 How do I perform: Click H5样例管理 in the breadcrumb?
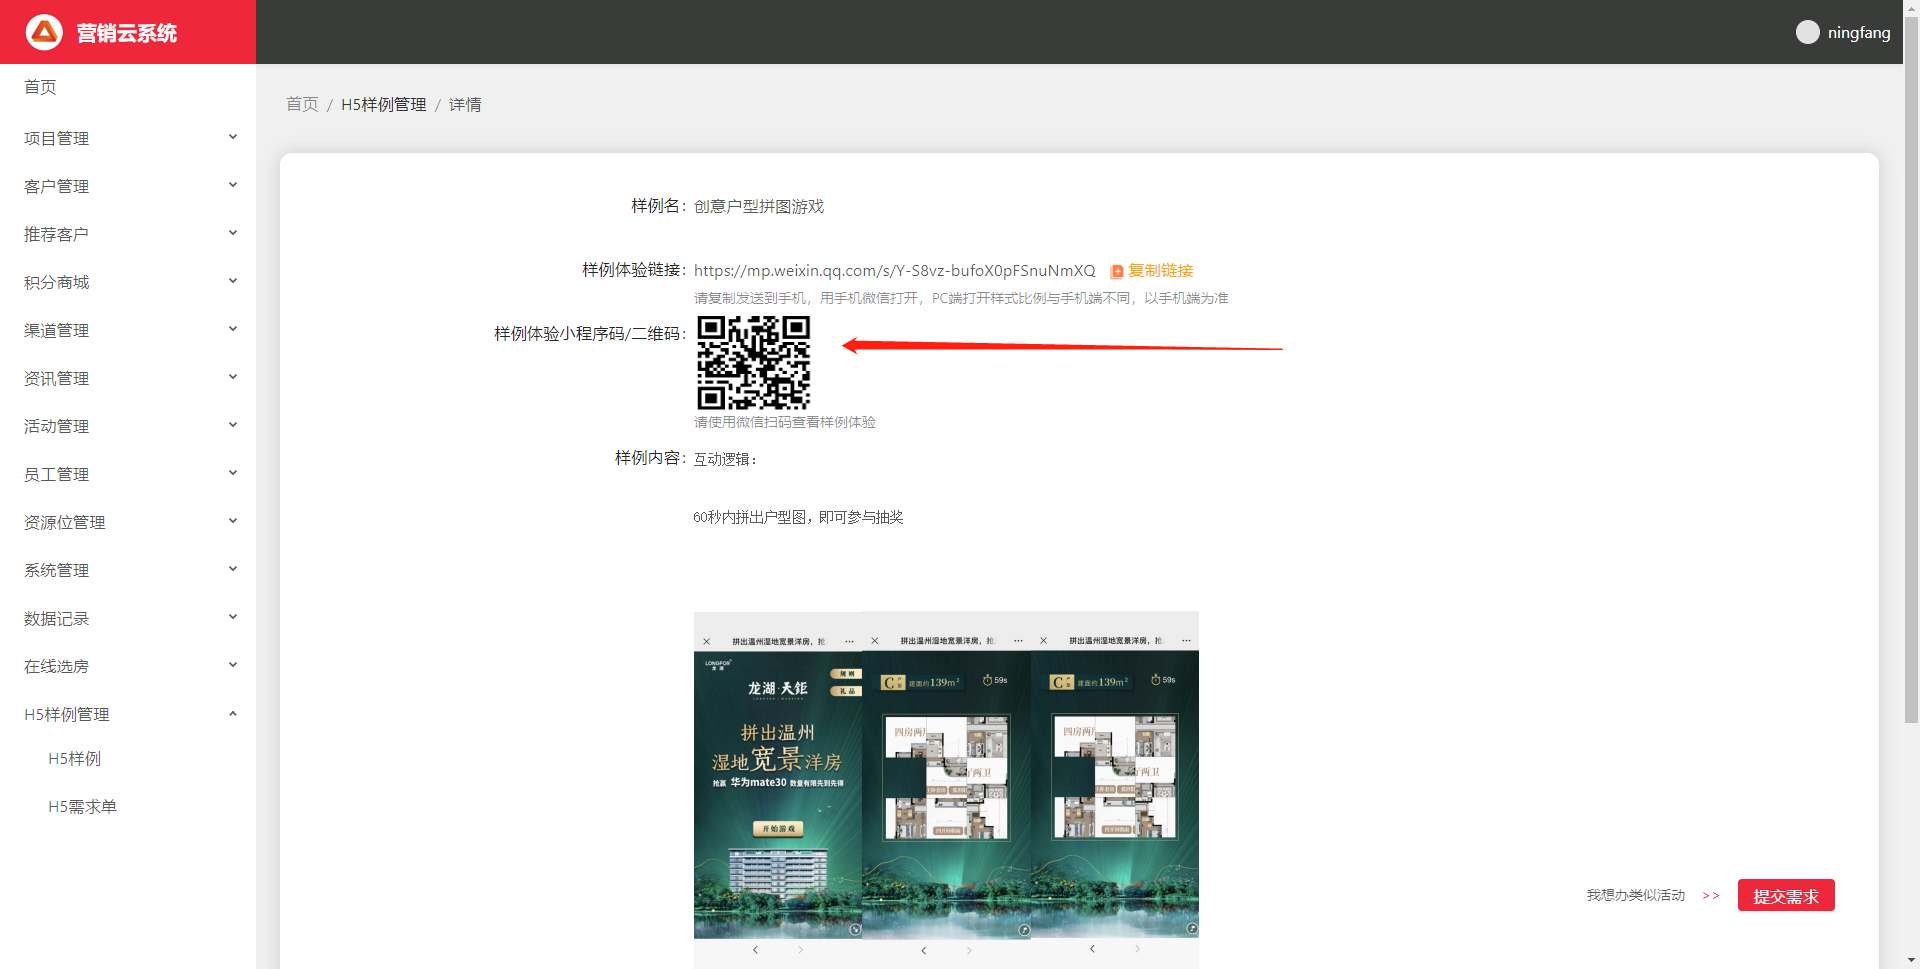[x=384, y=104]
